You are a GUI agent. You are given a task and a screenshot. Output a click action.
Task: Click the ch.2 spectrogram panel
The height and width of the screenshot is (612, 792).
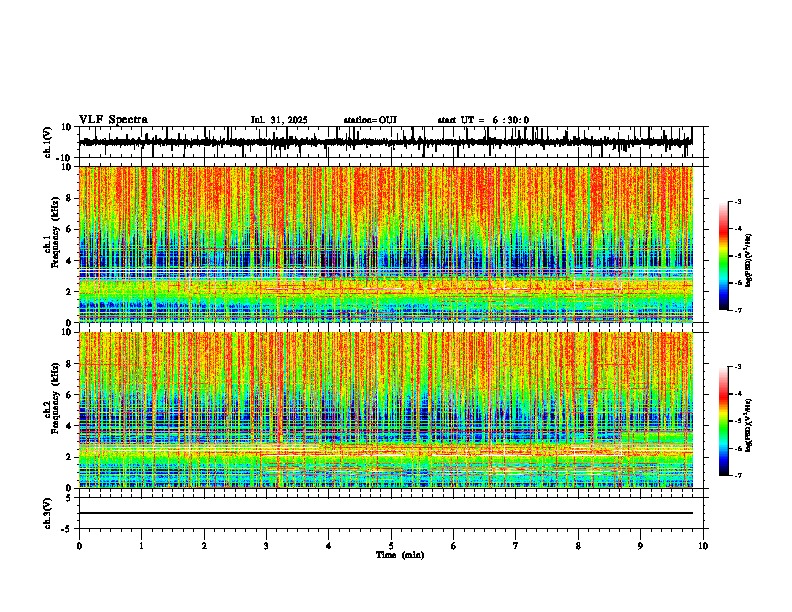[386, 410]
